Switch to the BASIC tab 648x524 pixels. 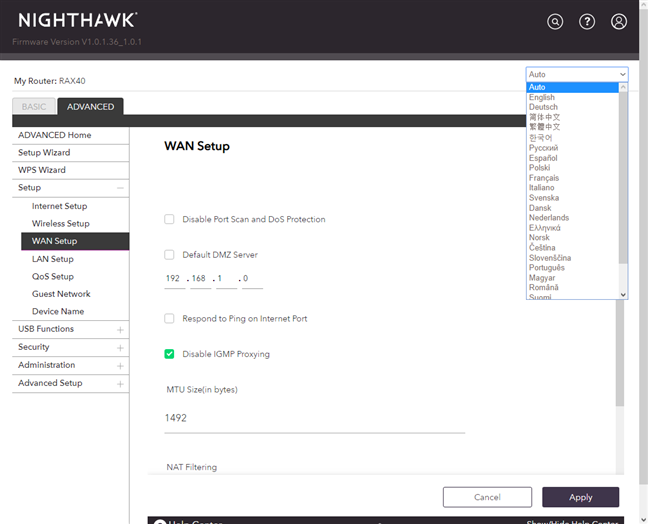tap(34, 107)
